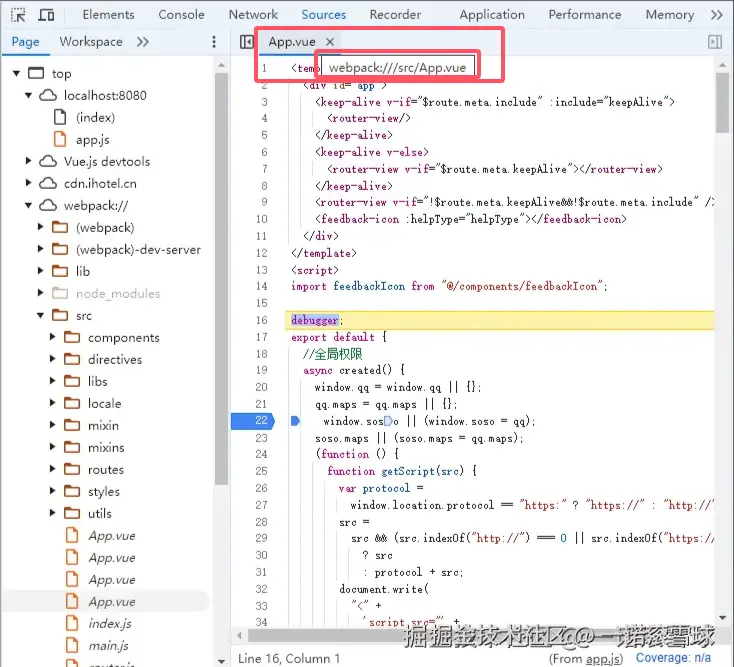The image size is (734, 667).
Task: Select the app.js file icon
Action: point(60,139)
